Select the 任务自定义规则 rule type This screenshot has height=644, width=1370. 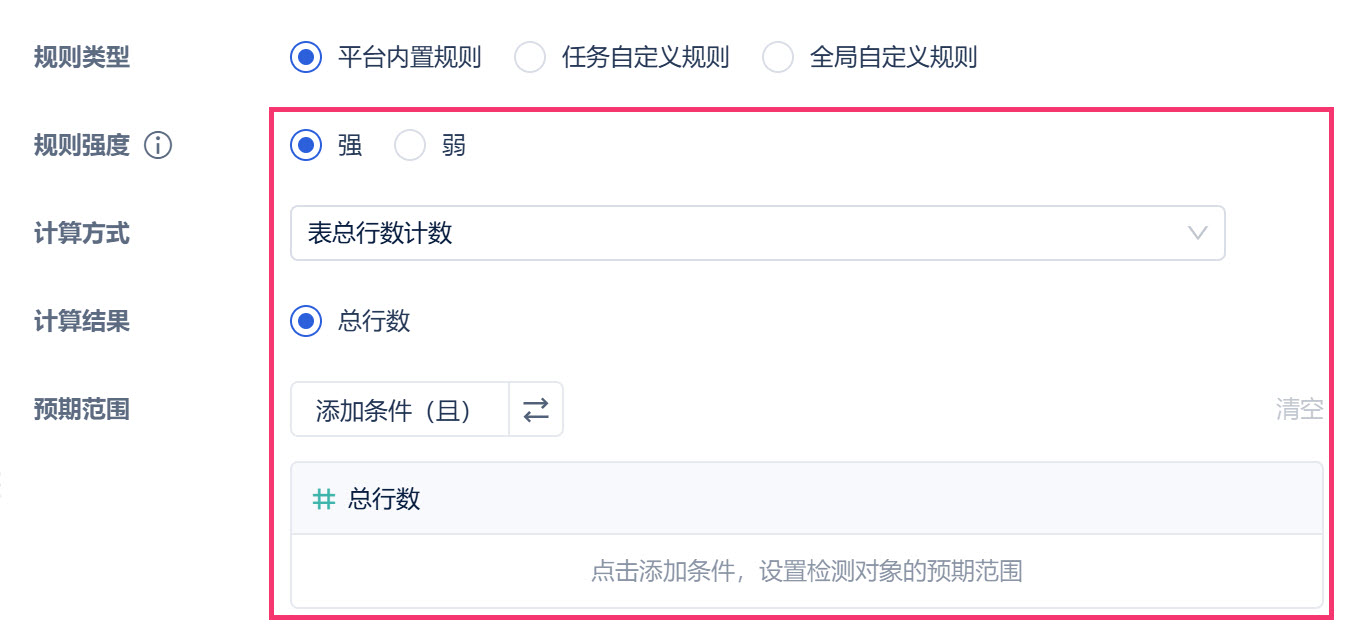(530, 58)
